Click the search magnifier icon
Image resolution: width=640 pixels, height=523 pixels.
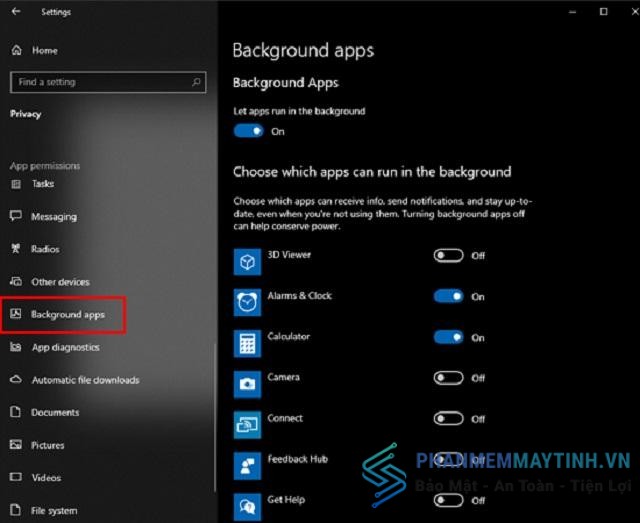point(196,82)
